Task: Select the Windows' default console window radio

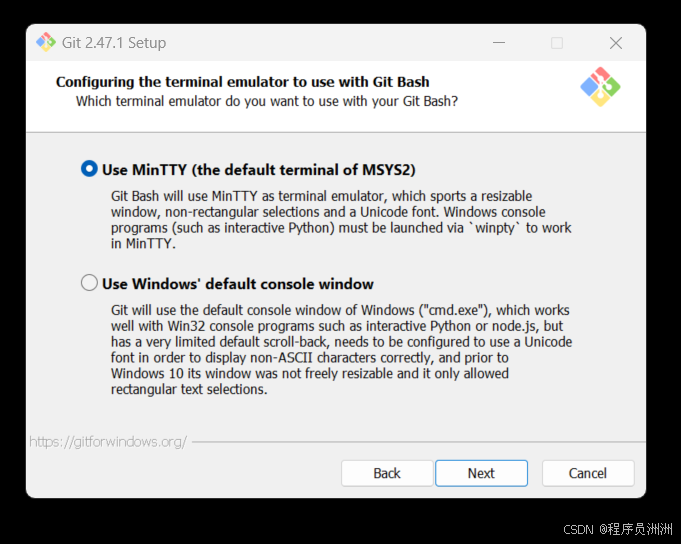Action: [x=89, y=283]
